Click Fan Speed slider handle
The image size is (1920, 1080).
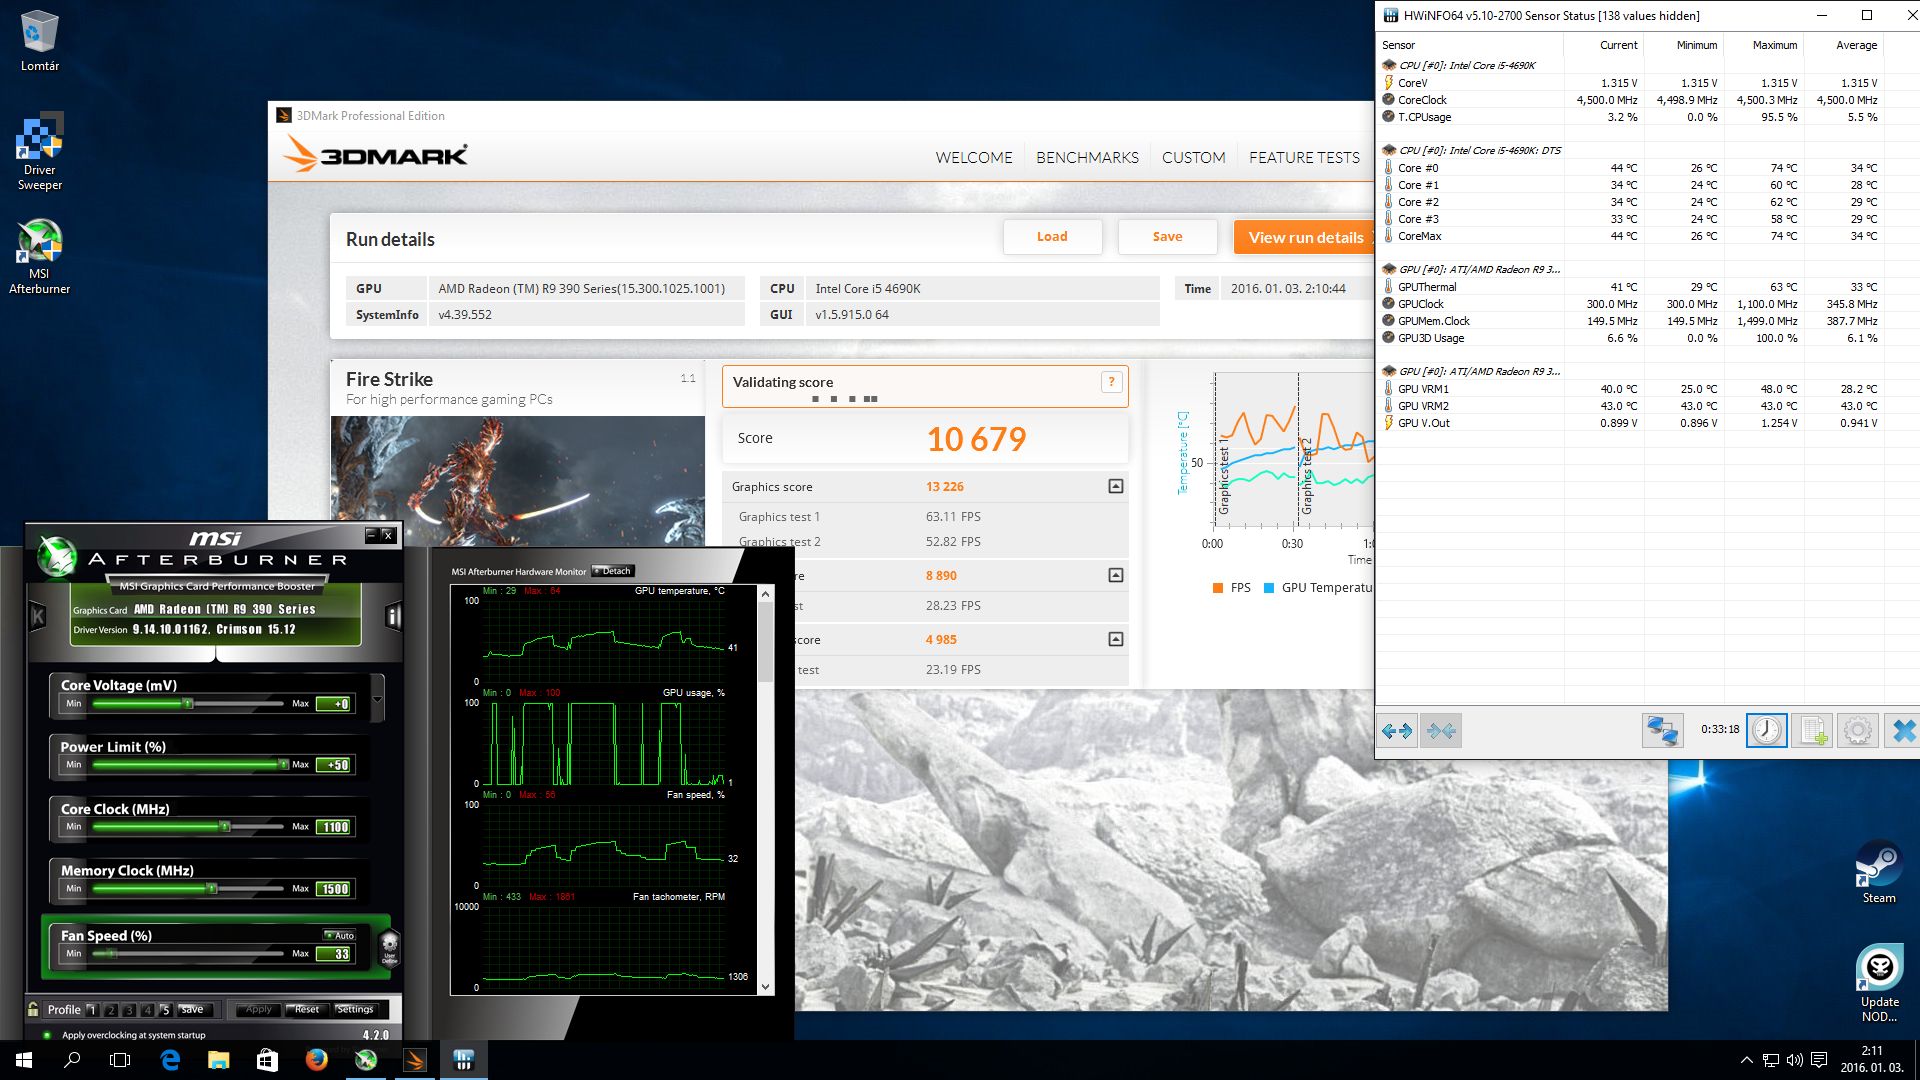(113, 954)
